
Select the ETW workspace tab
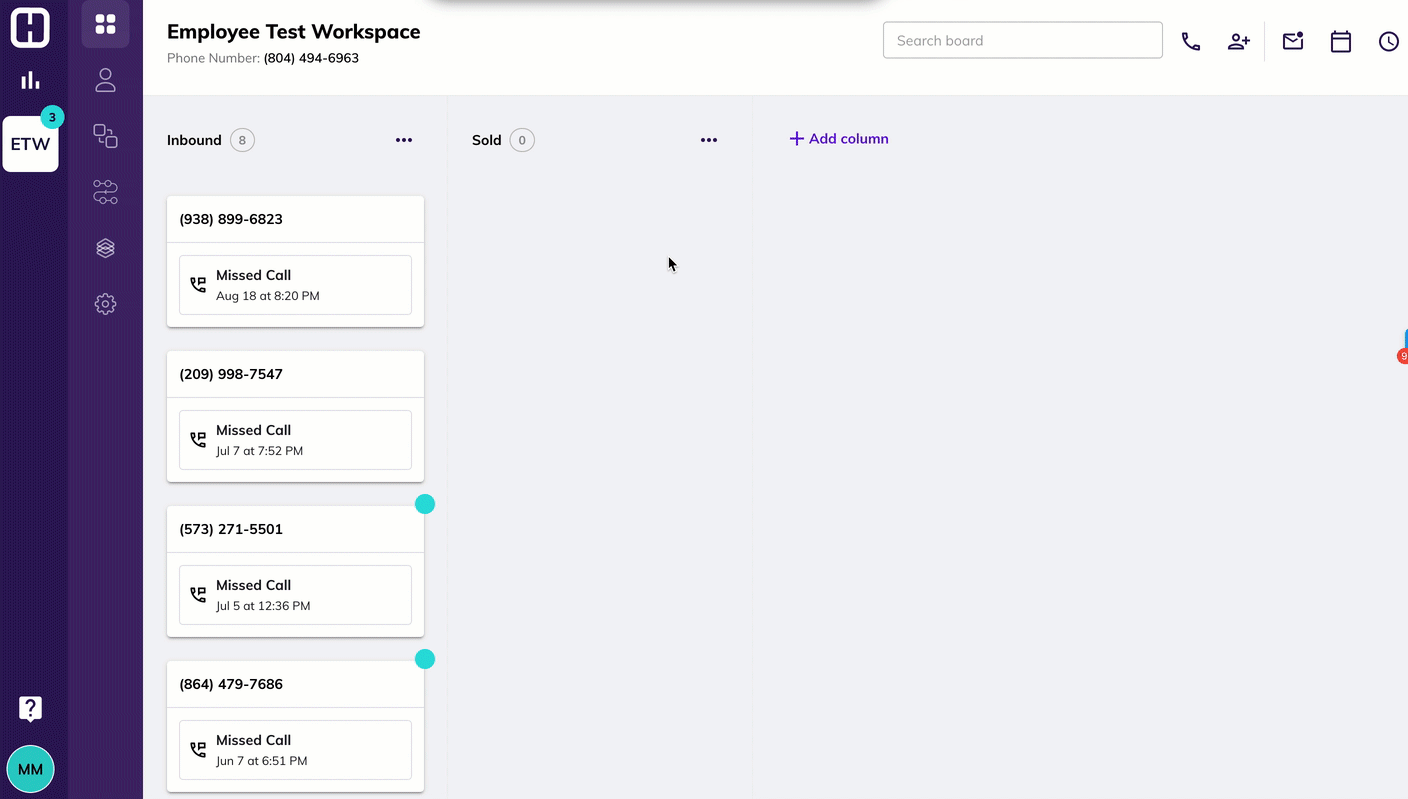tap(30, 144)
